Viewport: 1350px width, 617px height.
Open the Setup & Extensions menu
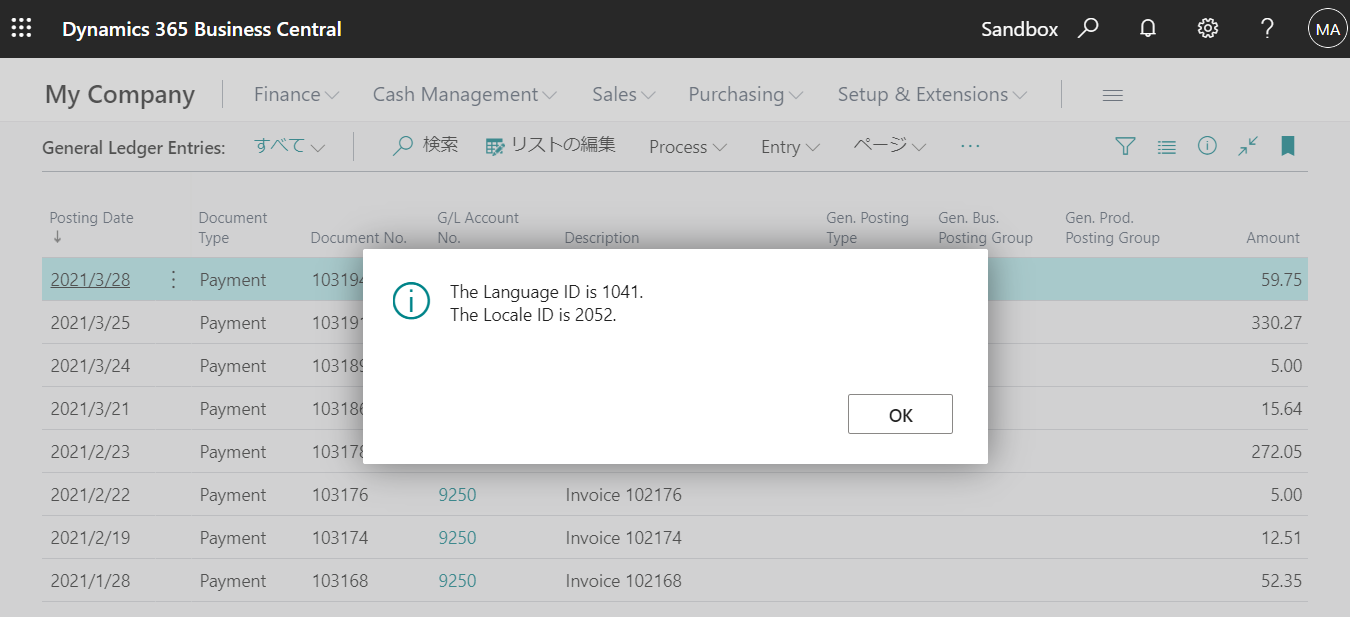pyautogui.click(x=930, y=94)
